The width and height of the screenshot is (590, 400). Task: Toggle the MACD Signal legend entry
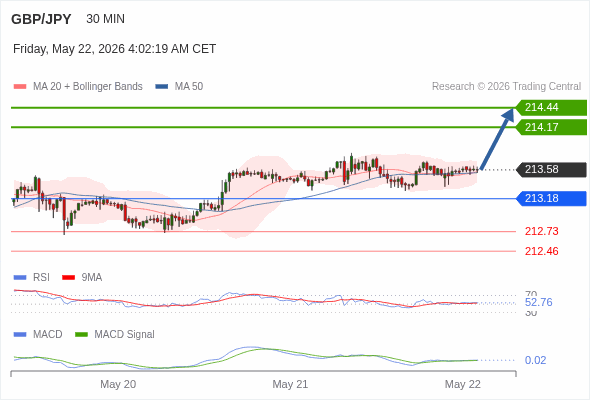(115, 335)
